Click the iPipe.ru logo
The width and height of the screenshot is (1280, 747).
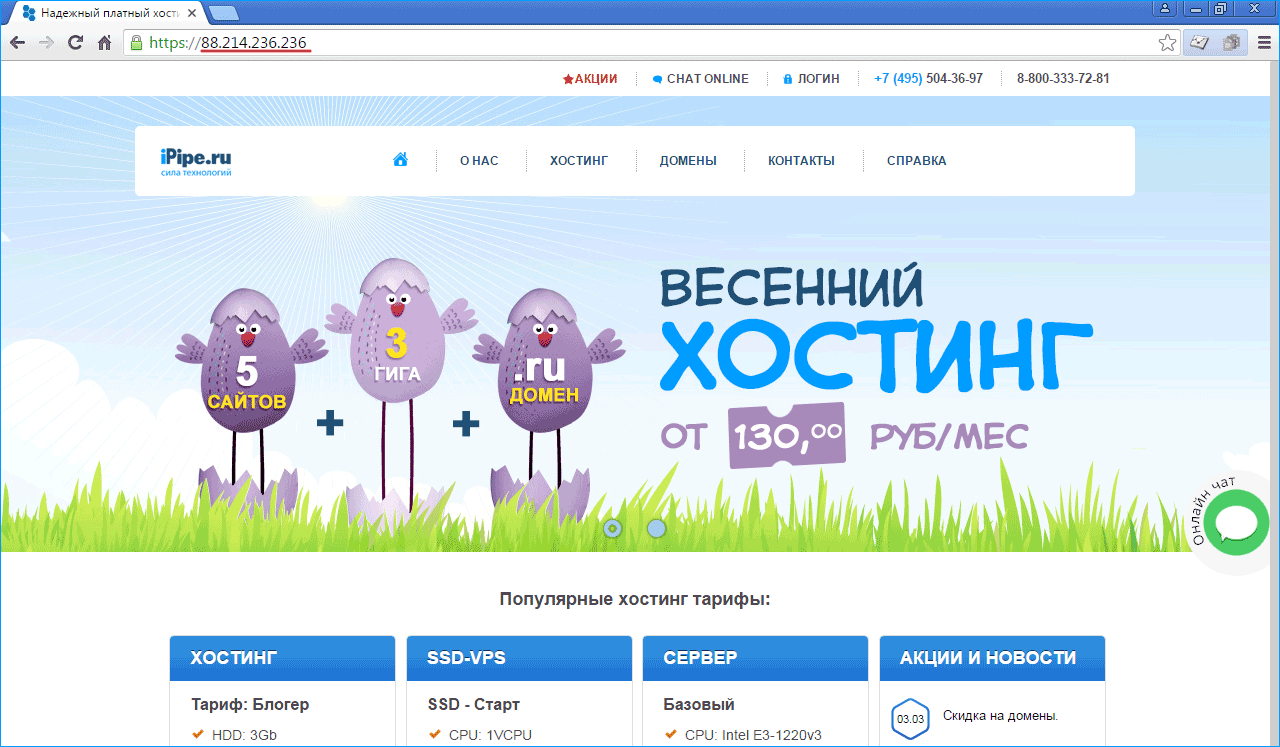[196, 160]
